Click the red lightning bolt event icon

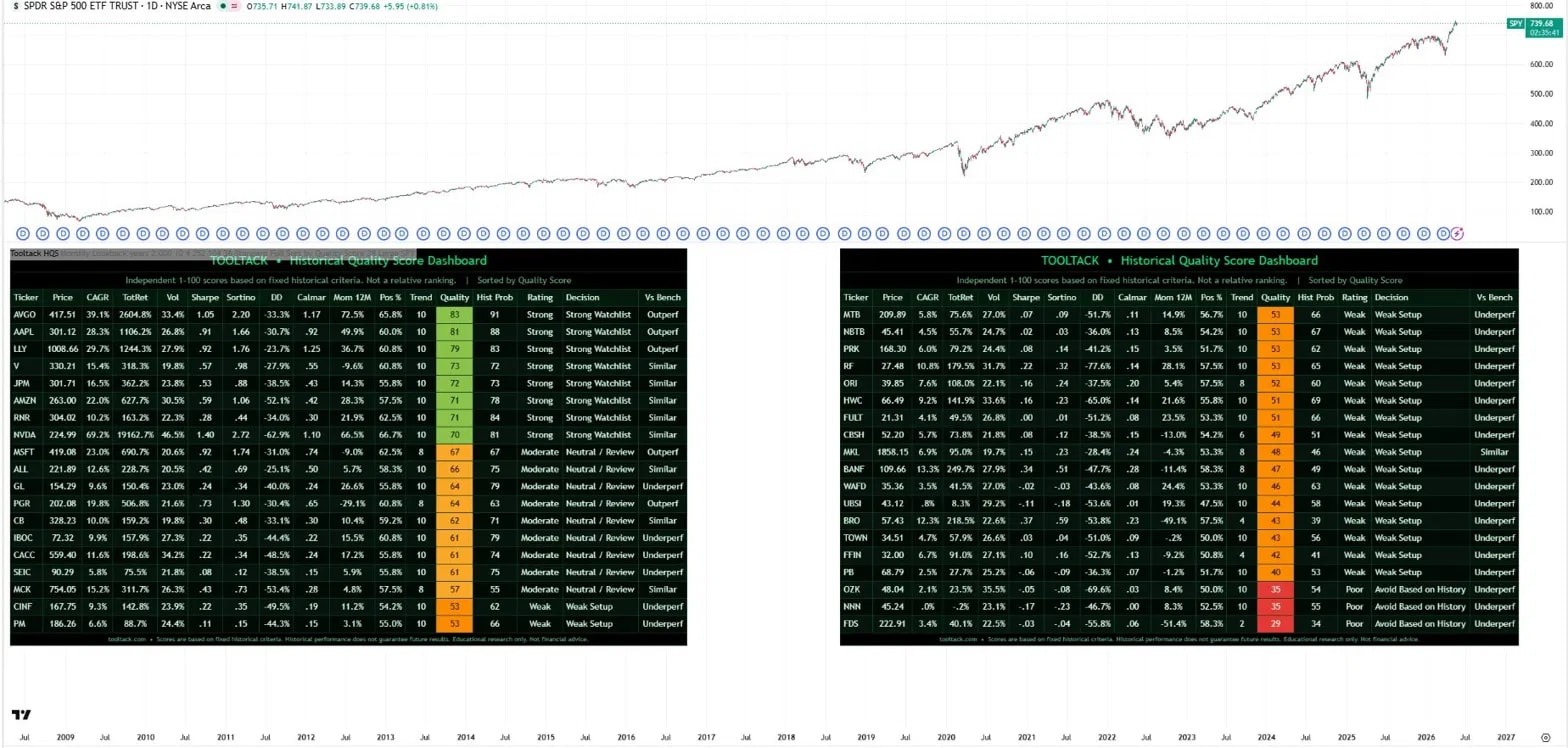[x=1457, y=233]
